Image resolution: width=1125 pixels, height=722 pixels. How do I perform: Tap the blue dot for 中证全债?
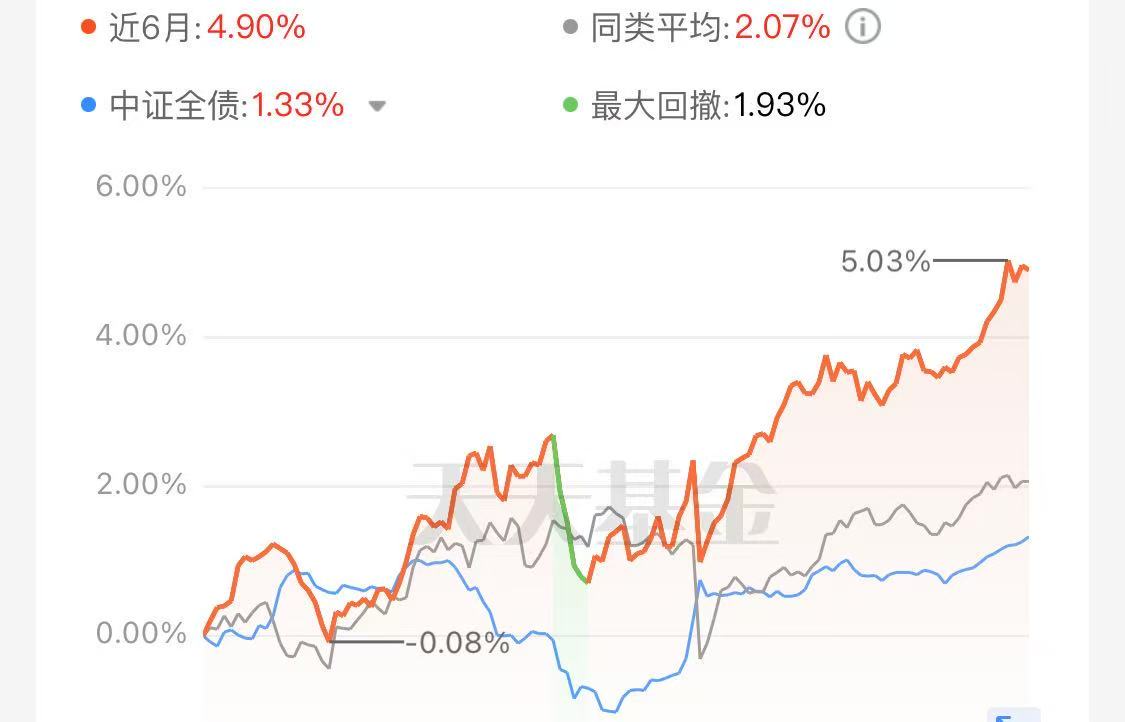[88, 105]
